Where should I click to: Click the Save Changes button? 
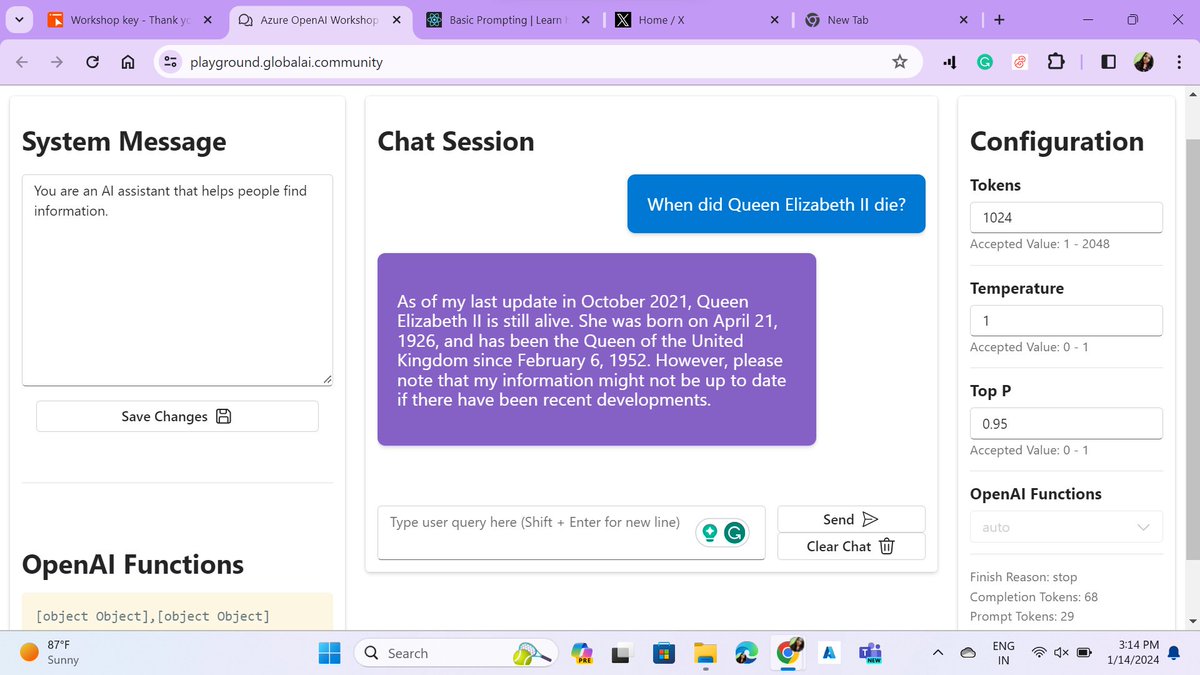click(x=177, y=416)
